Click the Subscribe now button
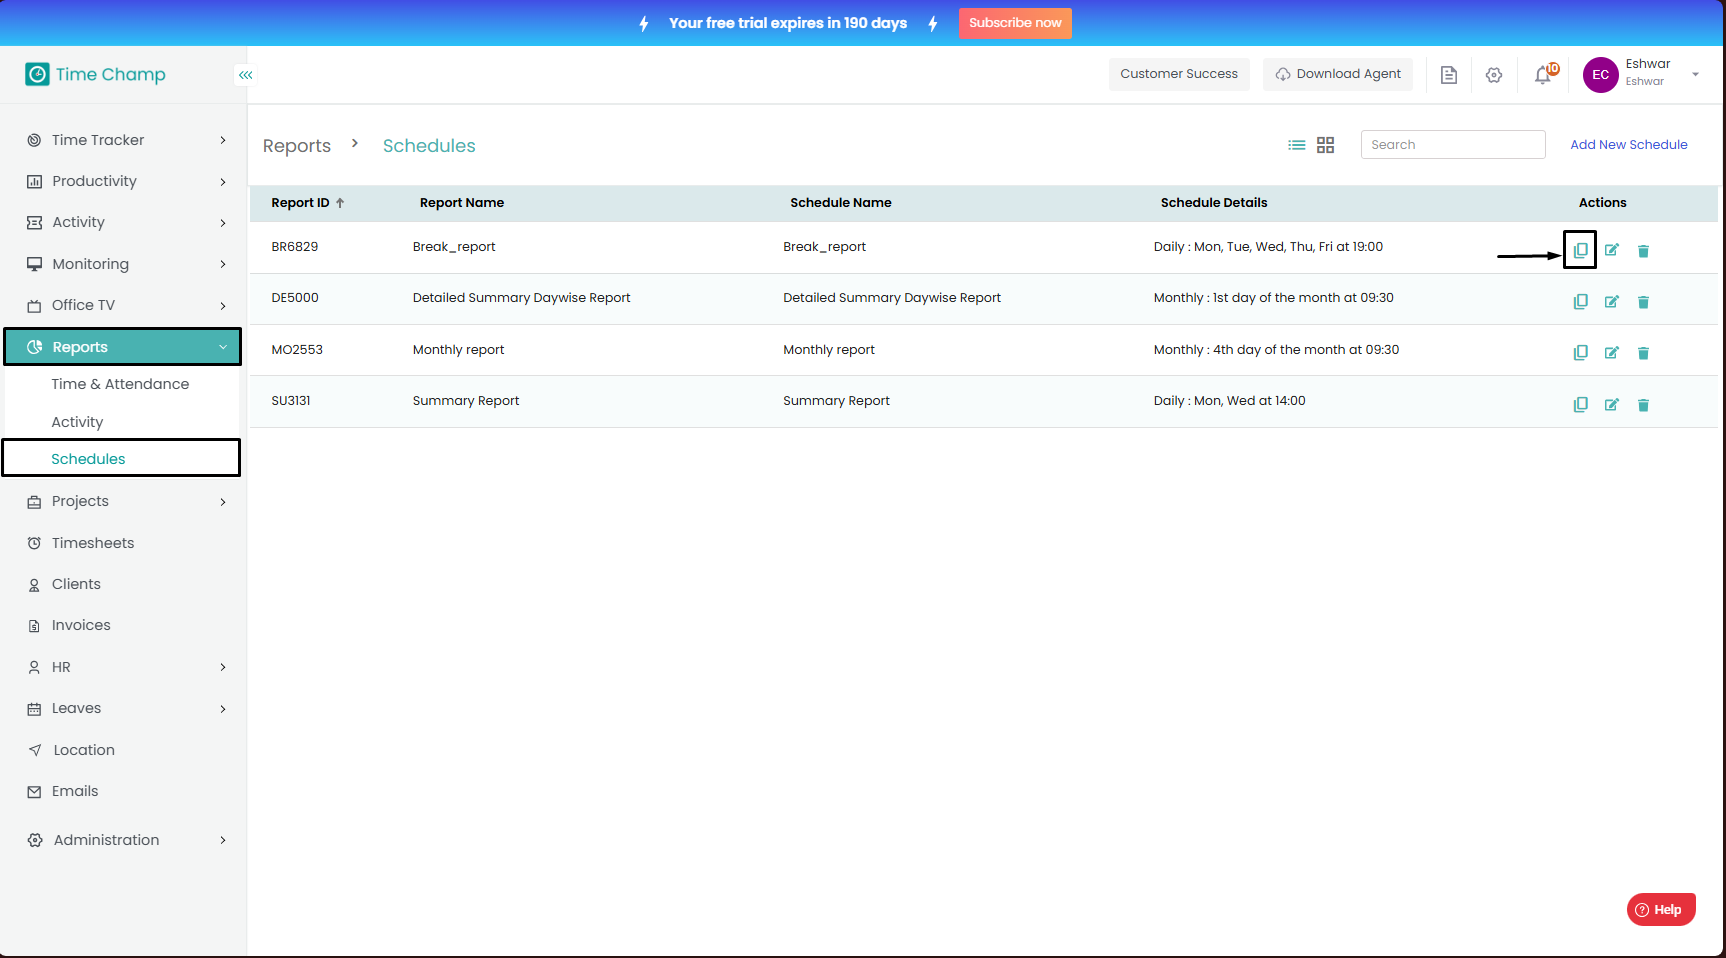This screenshot has height=958, width=1726. point(1015,23)
